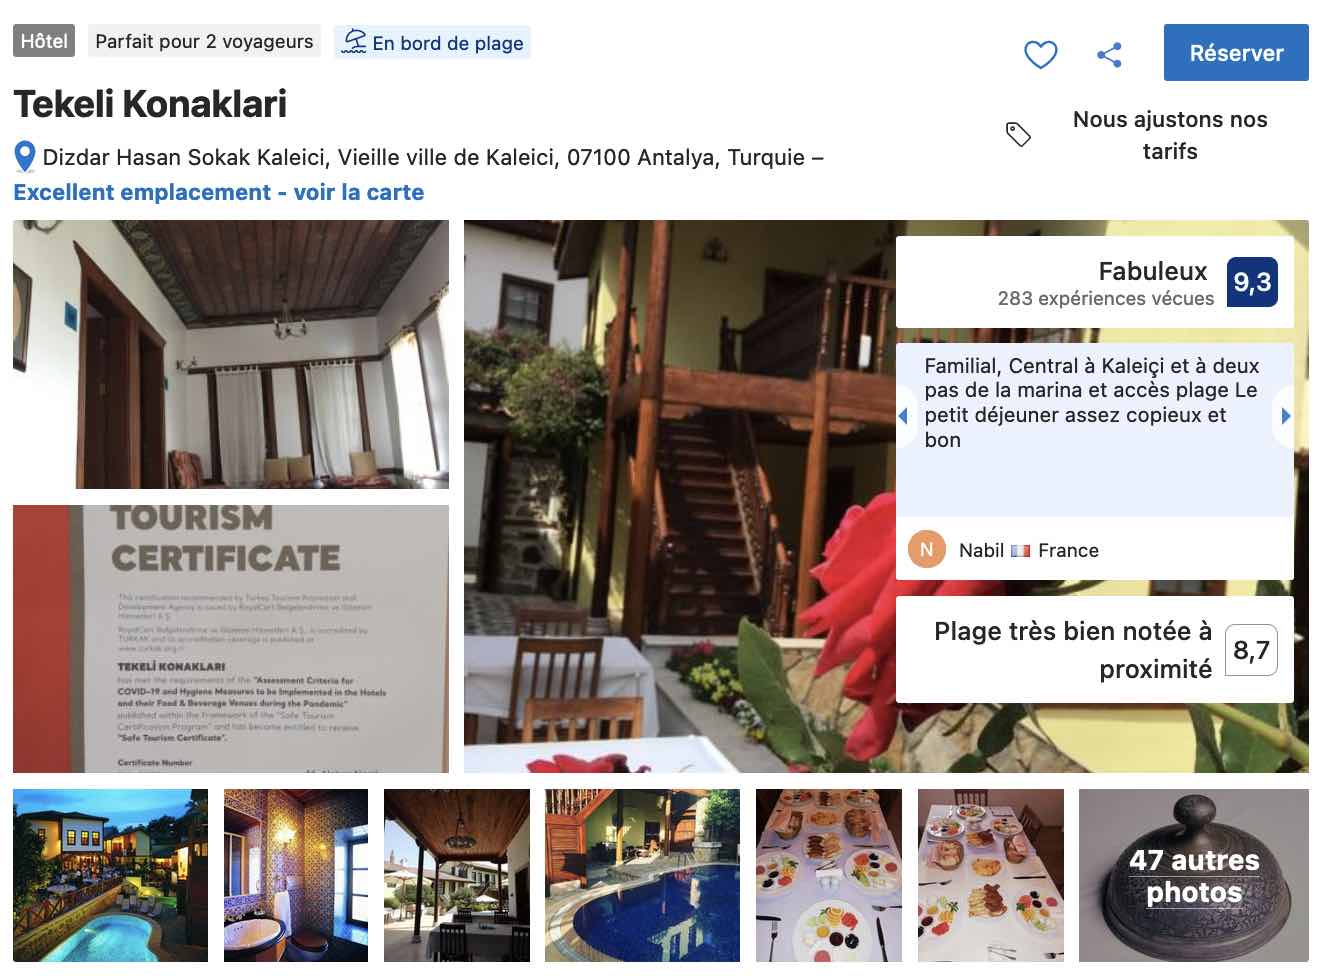Click reviewer Nabil's avatar

[926, 549]
